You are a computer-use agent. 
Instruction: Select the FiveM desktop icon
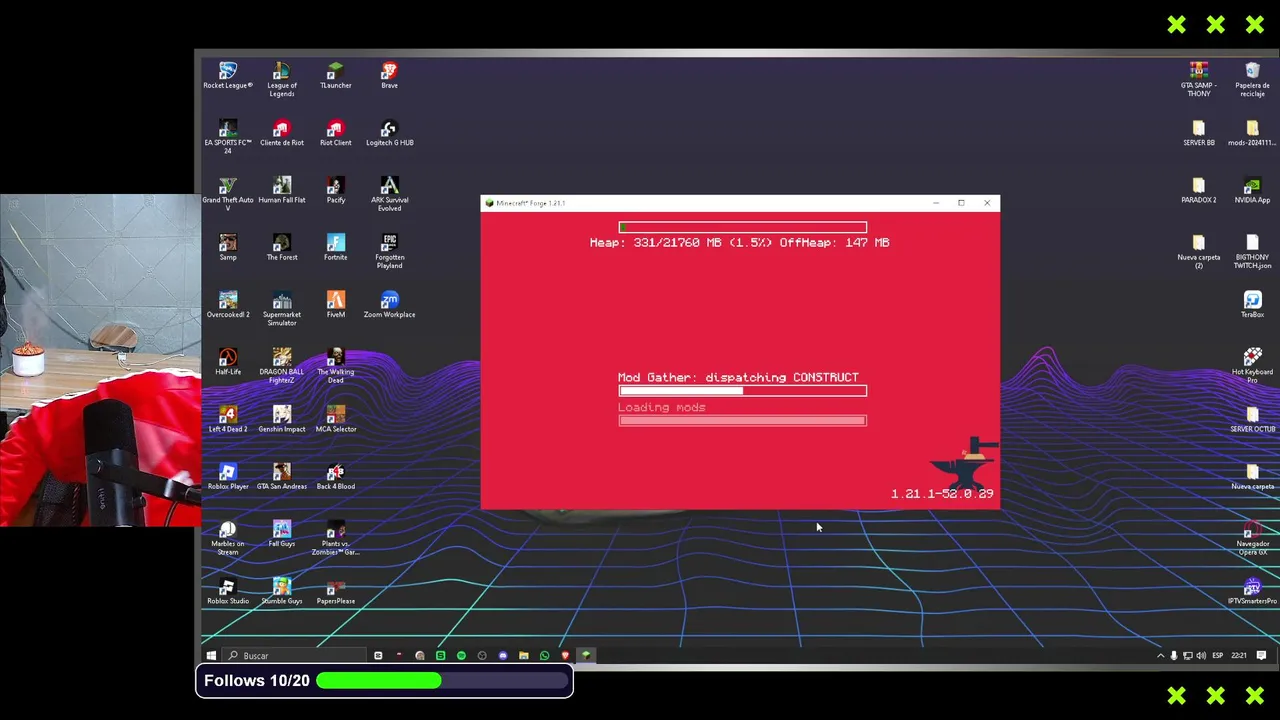[336, 304]
